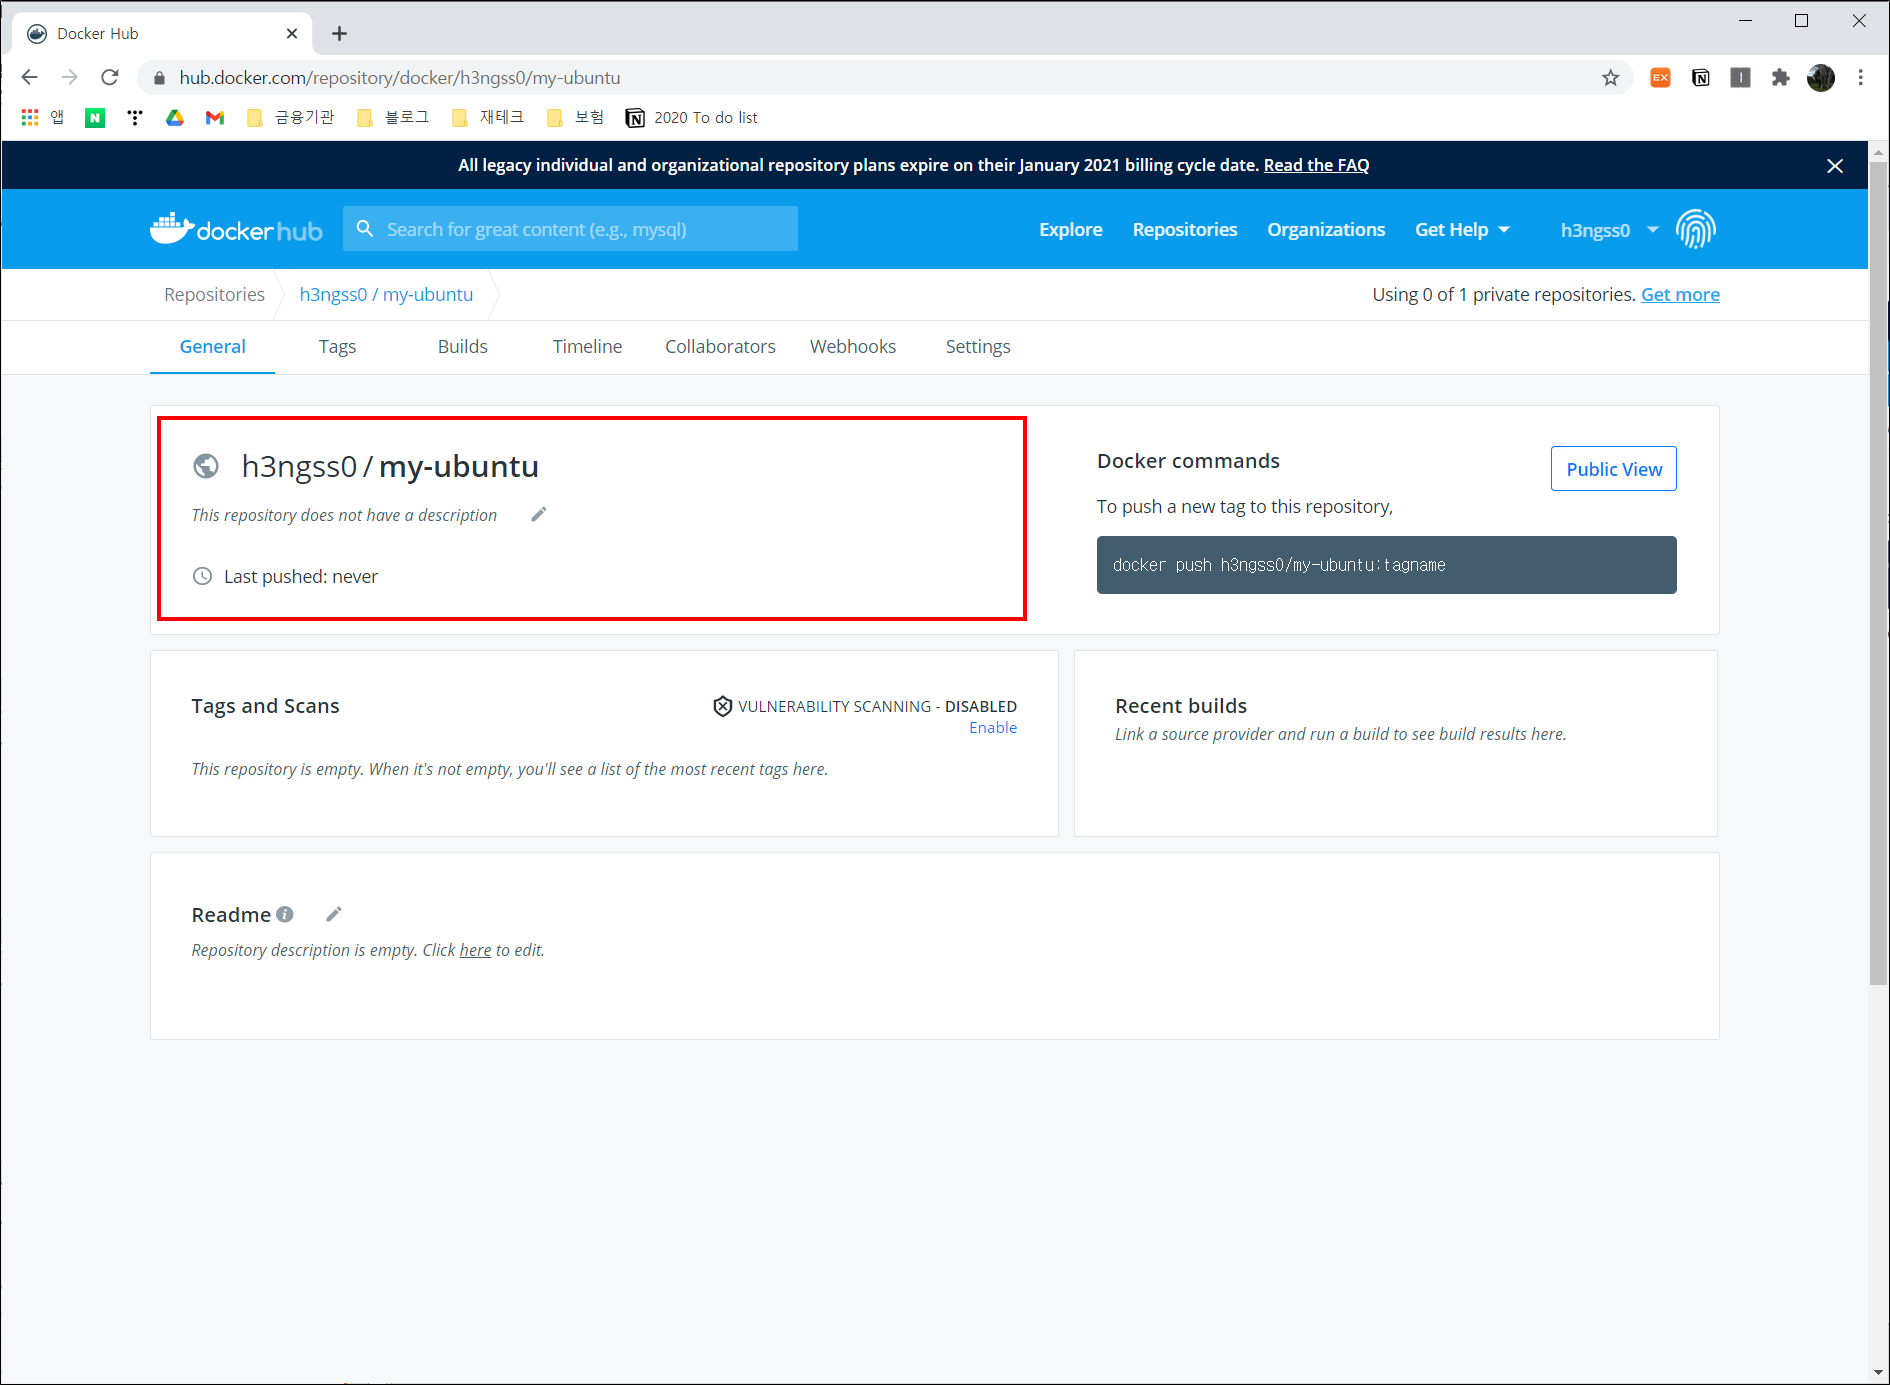Close the Docker Hub browser tab

click(x=292, y=34)
